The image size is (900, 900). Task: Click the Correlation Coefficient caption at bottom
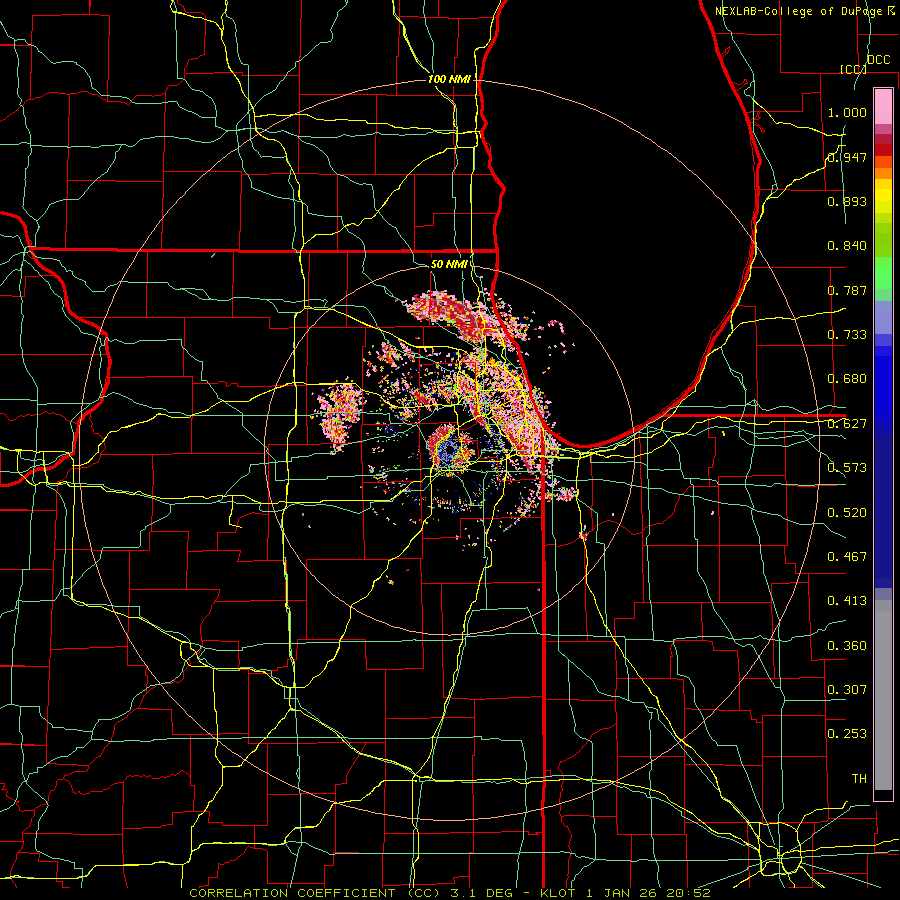pyautogui.click(x=449, y=893)
